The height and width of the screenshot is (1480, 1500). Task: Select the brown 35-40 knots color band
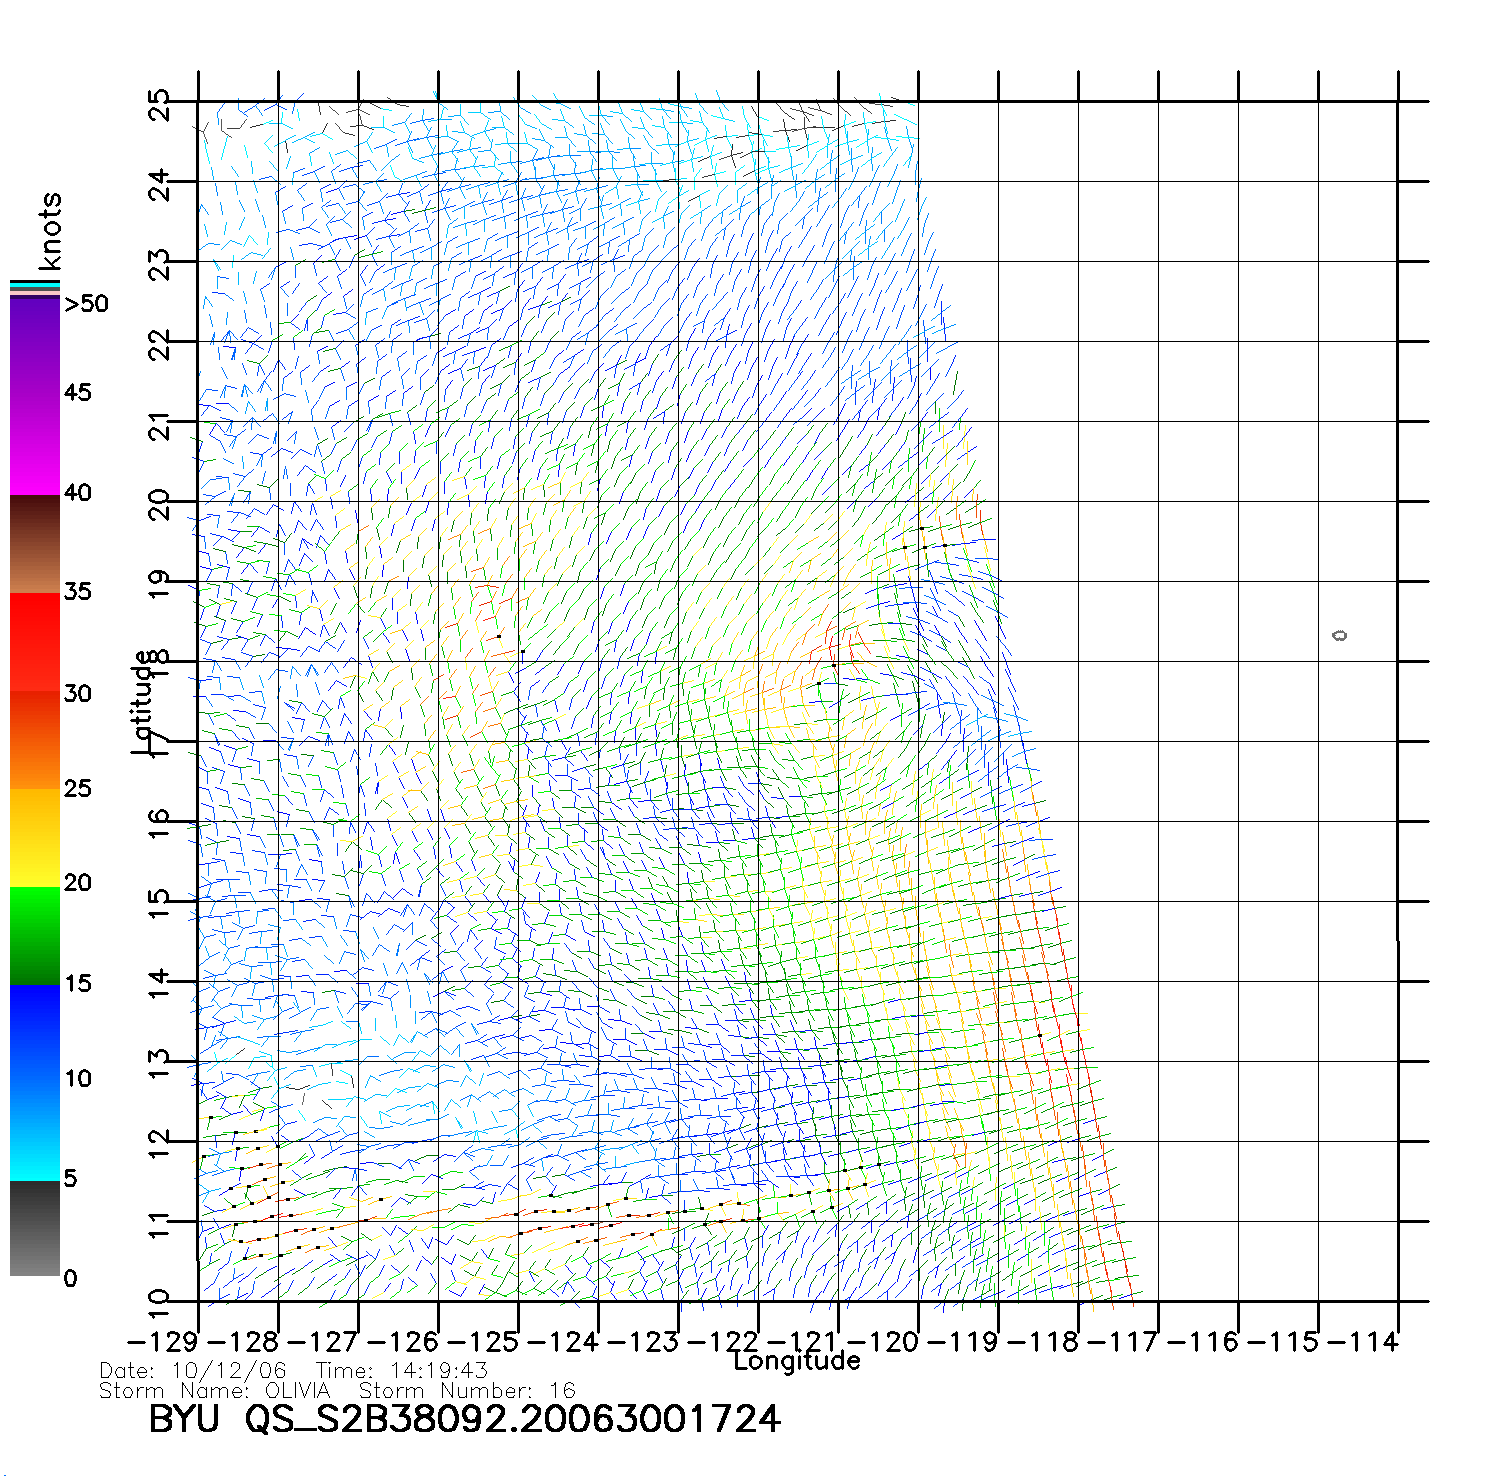pyautogui.click(x=34, y=545)
